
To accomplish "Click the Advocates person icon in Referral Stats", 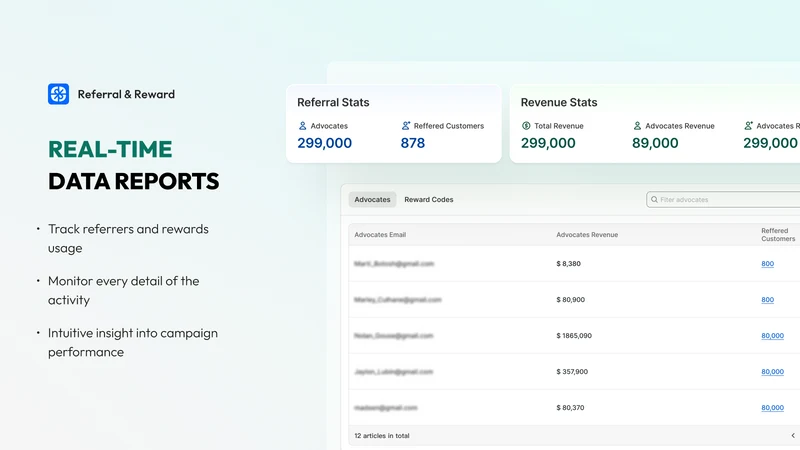I will tap(303, 126).
